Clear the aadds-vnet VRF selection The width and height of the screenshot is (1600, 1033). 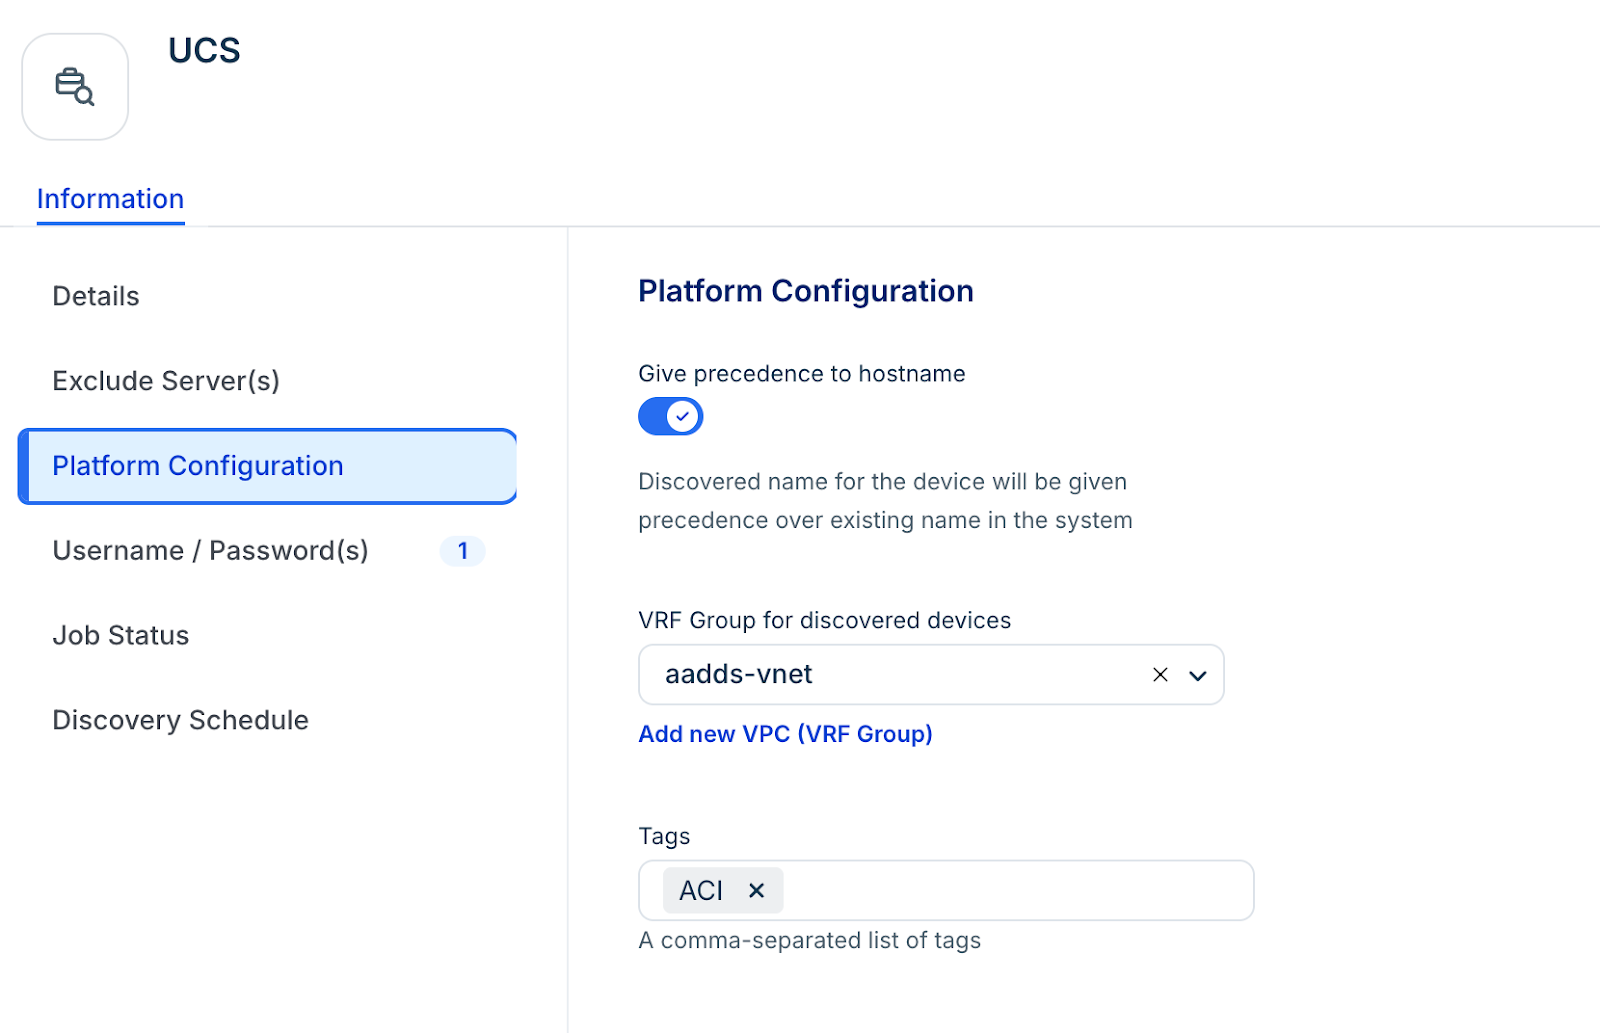(x=1160, y=675)
